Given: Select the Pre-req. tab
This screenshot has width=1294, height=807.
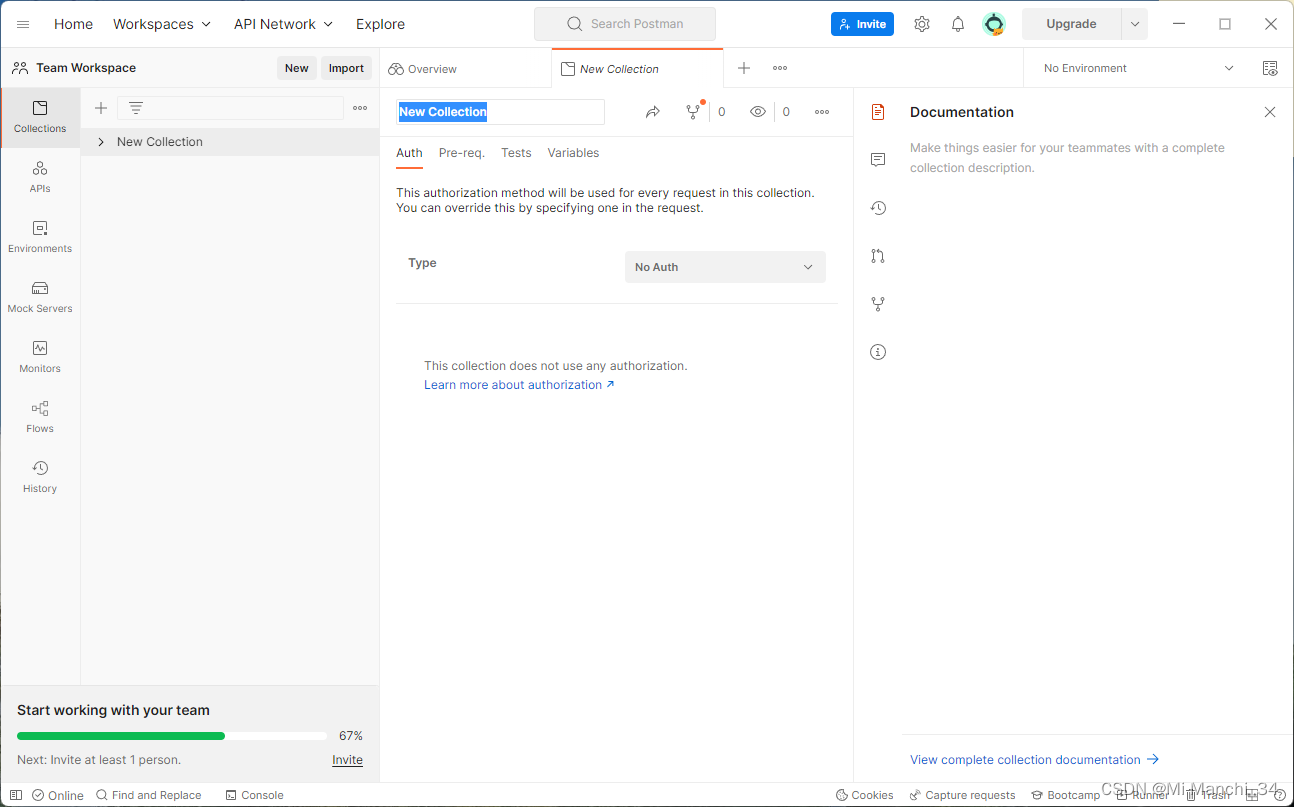Looking at the screenshot, I should tap(462, 153).
